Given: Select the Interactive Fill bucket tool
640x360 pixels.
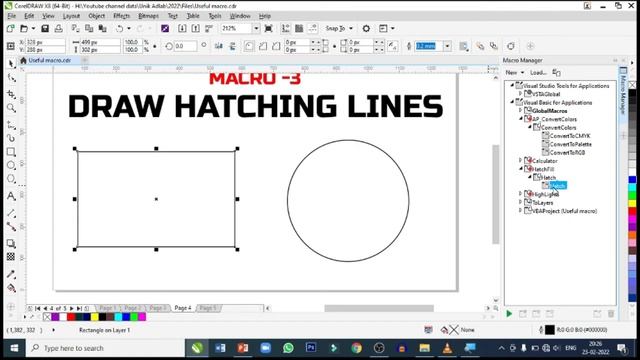Looking at the screenshot, I should [11, 288].
